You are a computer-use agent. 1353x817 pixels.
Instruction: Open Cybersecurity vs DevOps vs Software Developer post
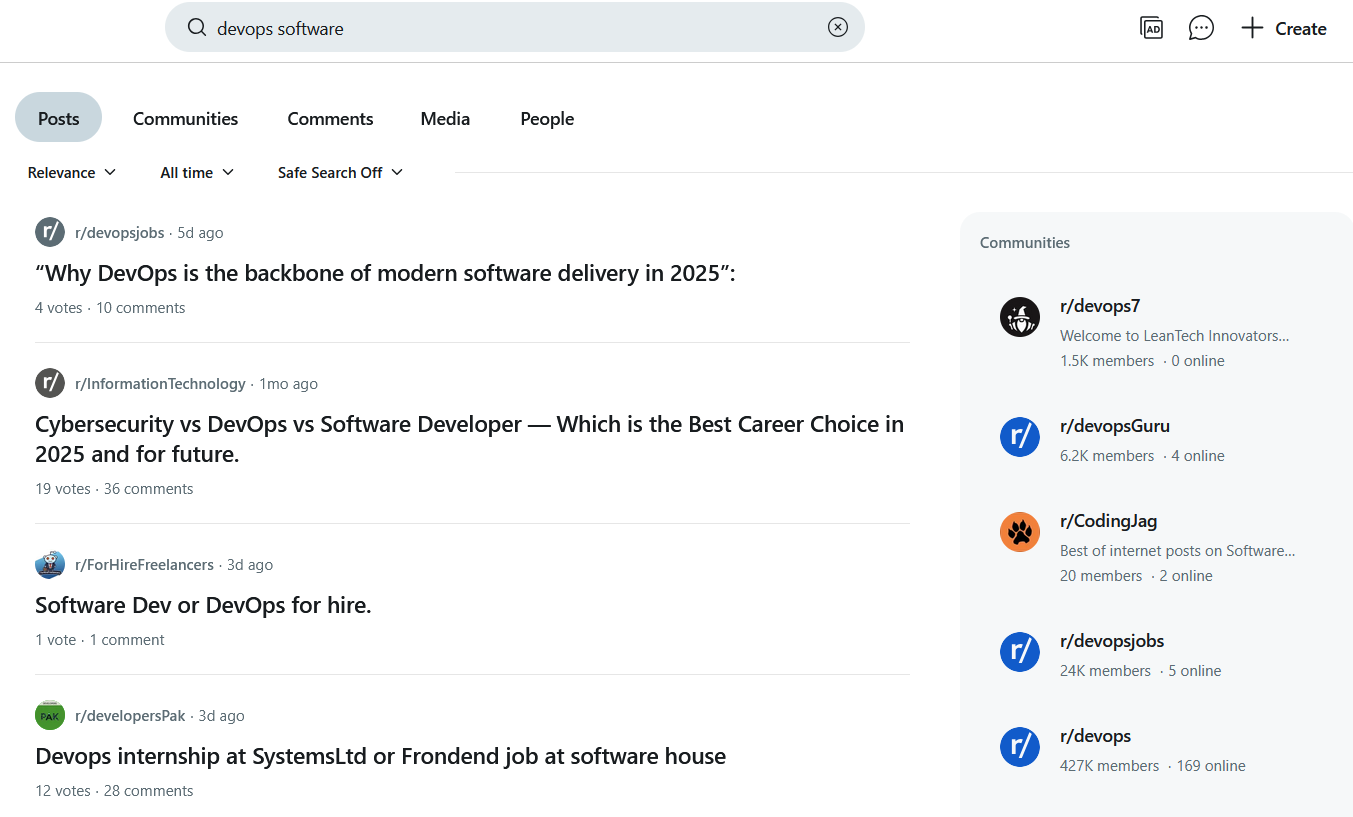coord(470,439)
